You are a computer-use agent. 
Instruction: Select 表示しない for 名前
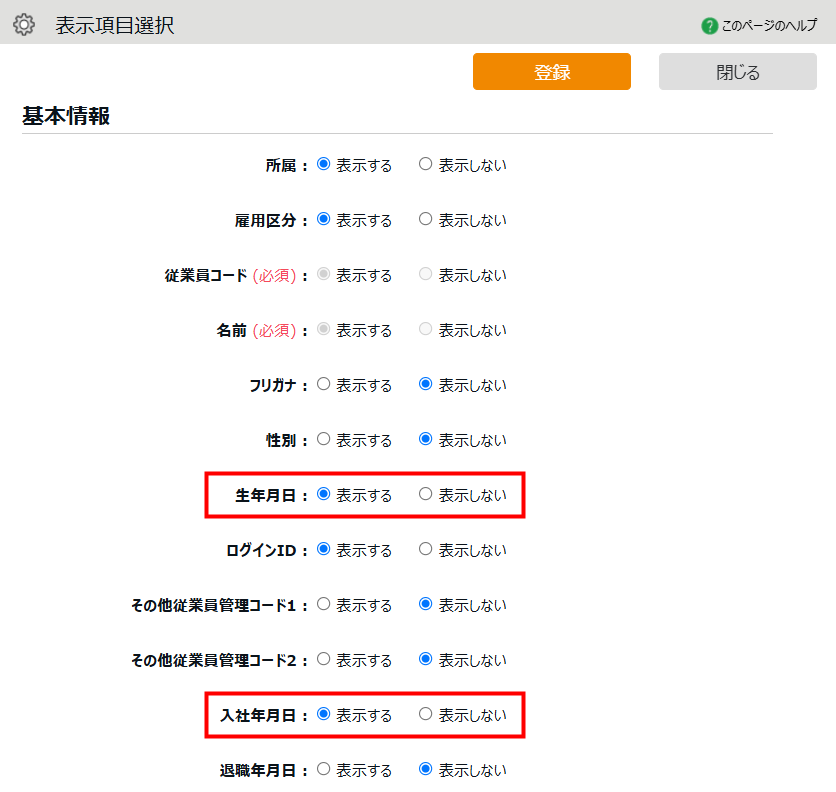pyautogui.click(x=425, y=329)
